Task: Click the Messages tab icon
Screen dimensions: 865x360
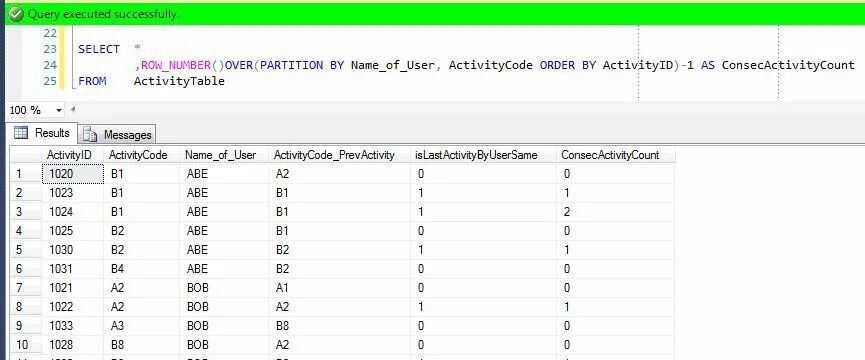Action: pos(90,135)
